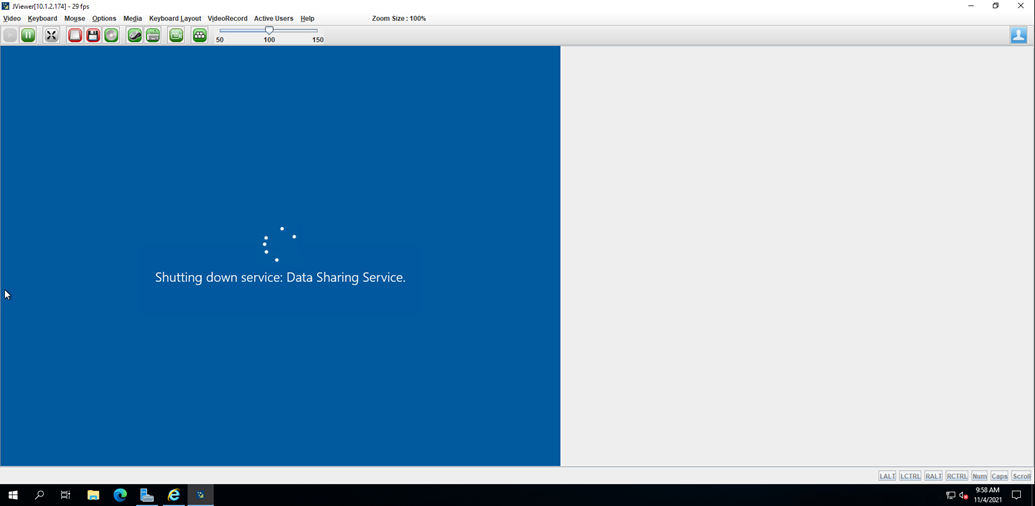This screenshot has width=1035, height=506.
Task: Click the hotkeys icon next to zoom slider
Action: (200, 35)
